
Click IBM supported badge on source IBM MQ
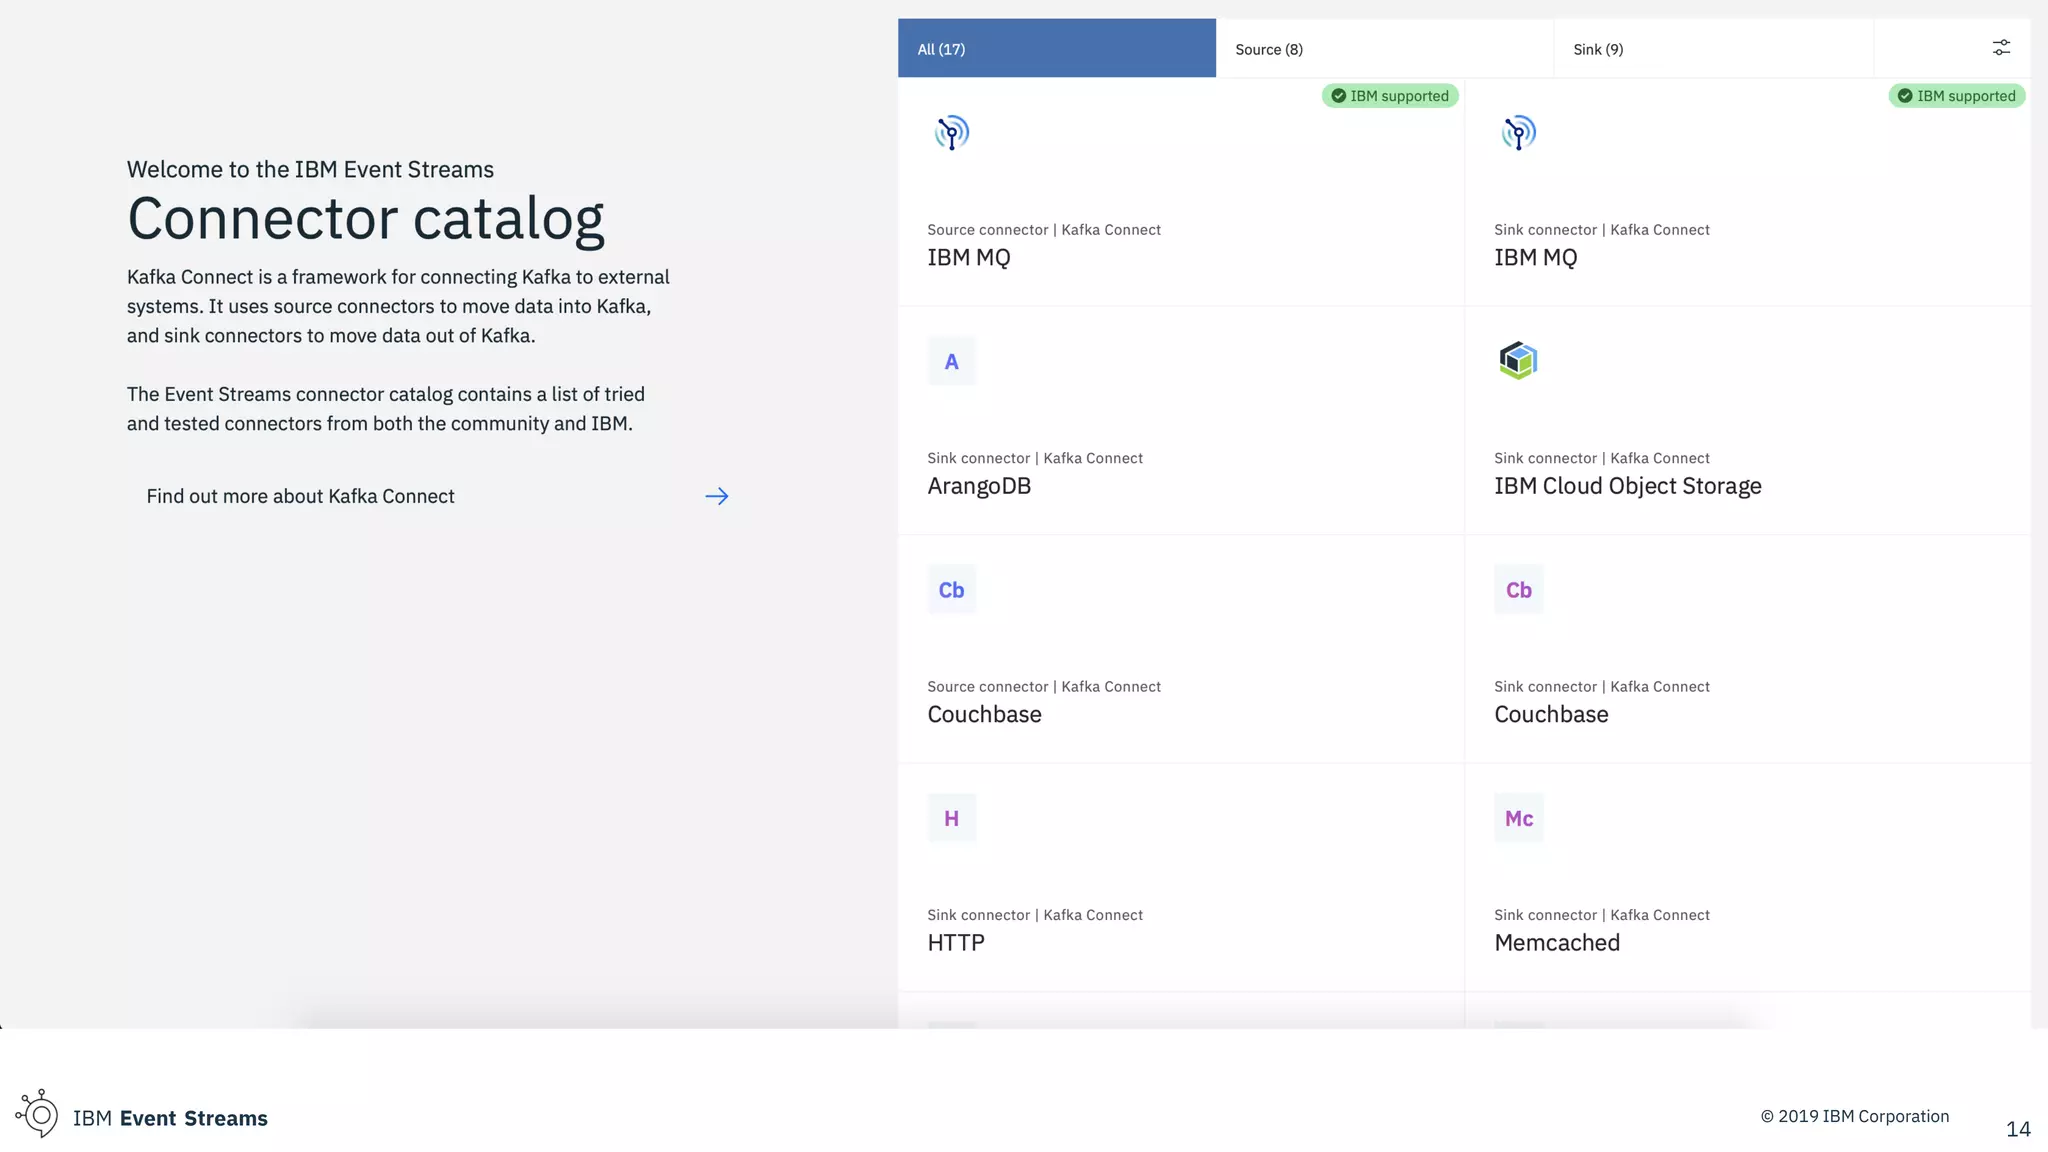pos(1389,96)
